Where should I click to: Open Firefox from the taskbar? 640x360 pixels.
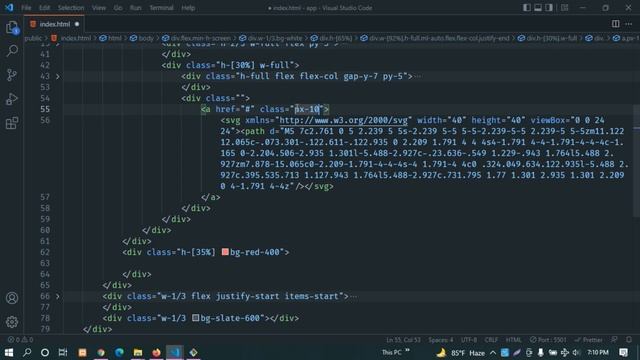click(156, 352)
